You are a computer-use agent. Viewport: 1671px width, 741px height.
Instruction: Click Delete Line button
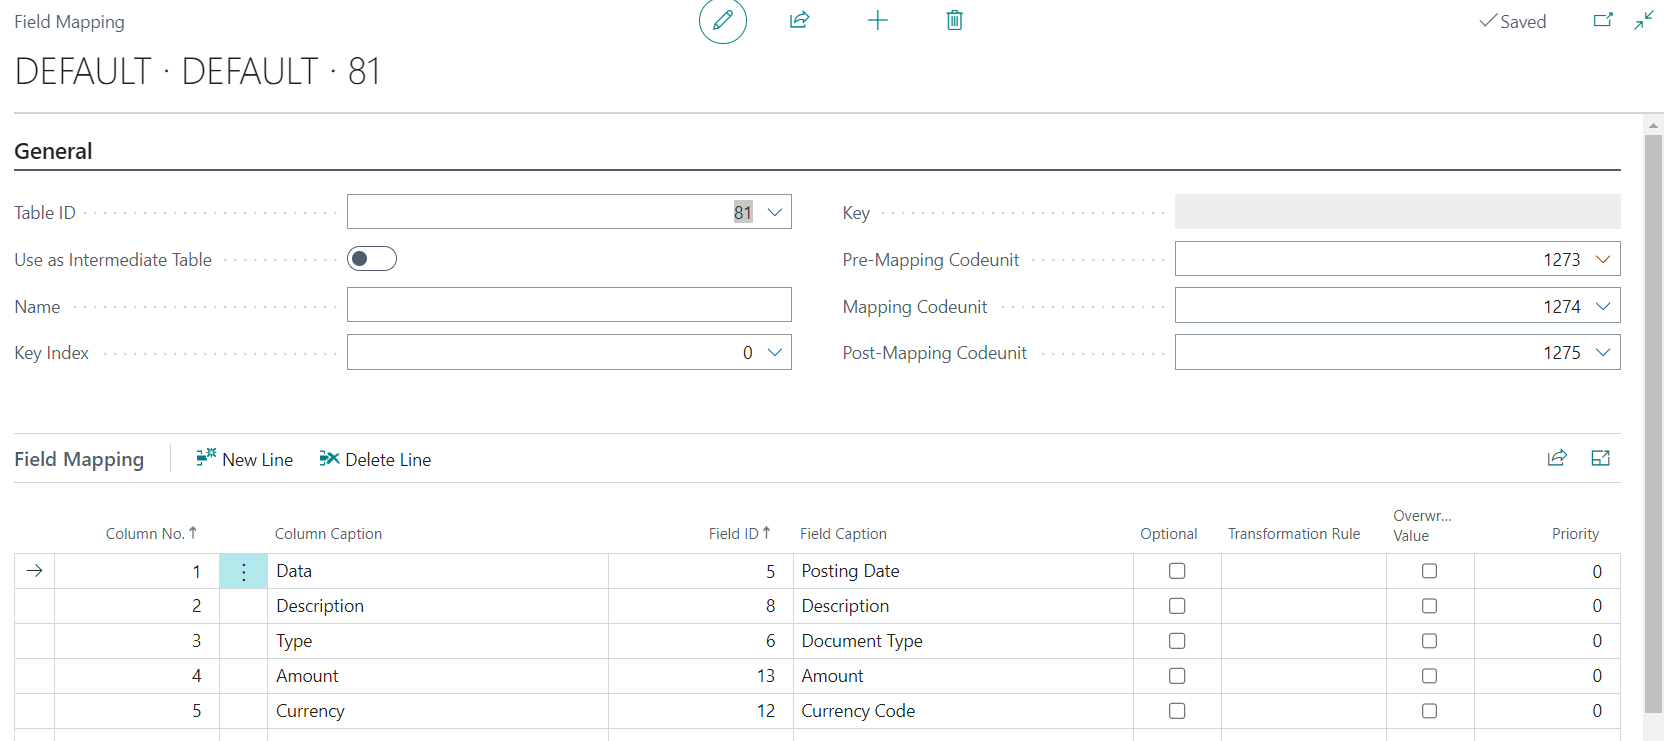pos(375,459)
